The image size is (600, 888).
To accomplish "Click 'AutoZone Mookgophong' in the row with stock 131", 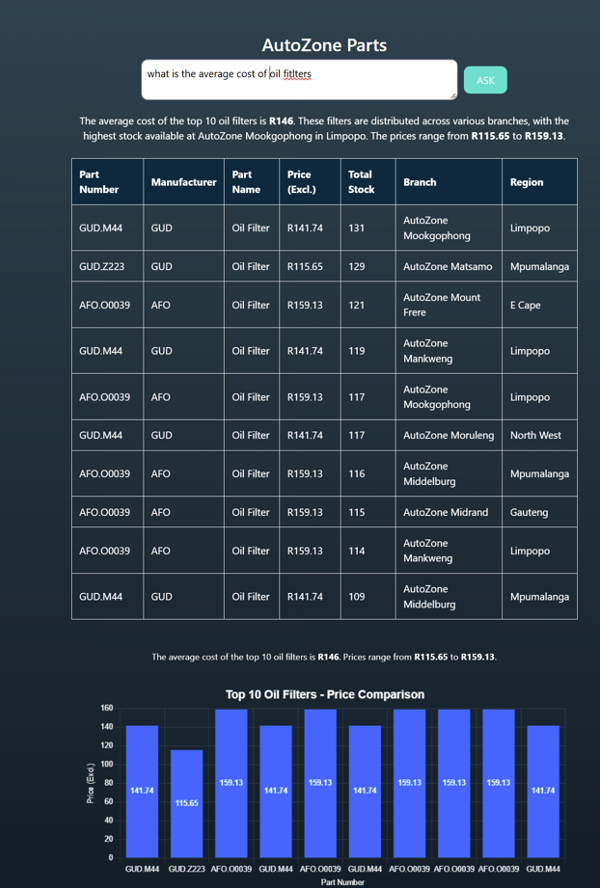I will [449, 228].
